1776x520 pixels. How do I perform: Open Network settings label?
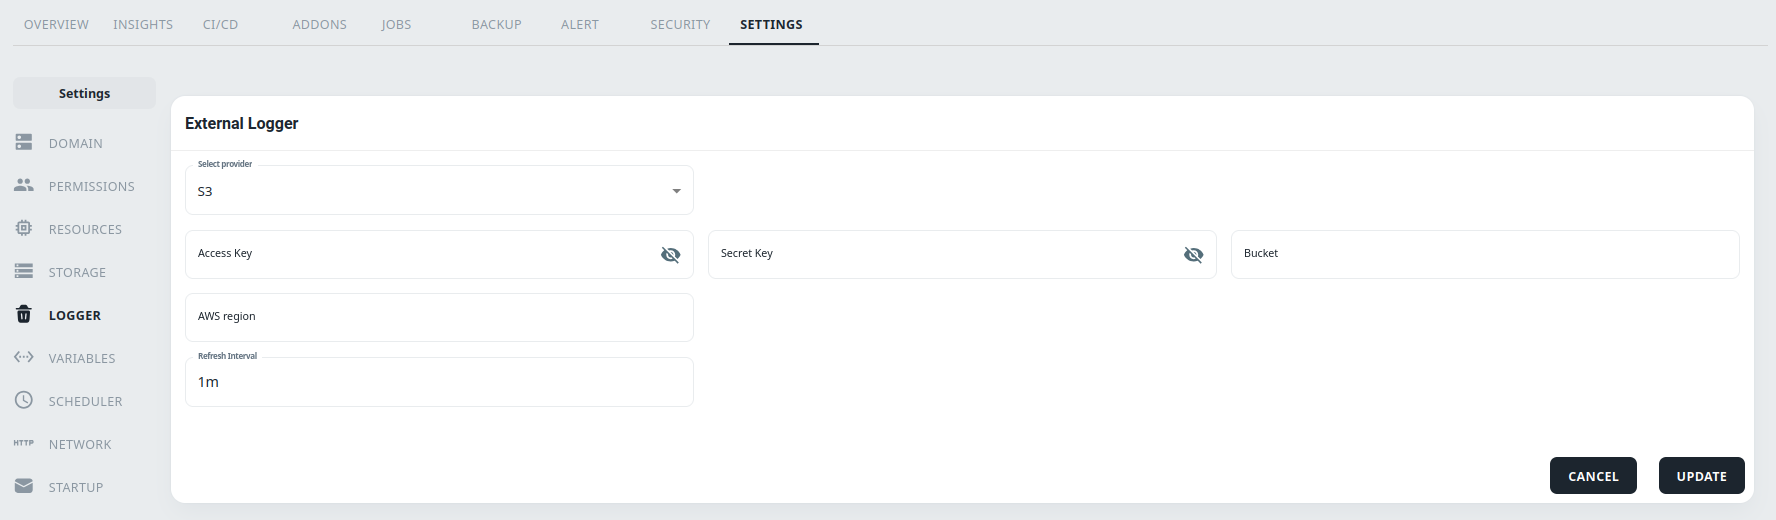[80, 445]
